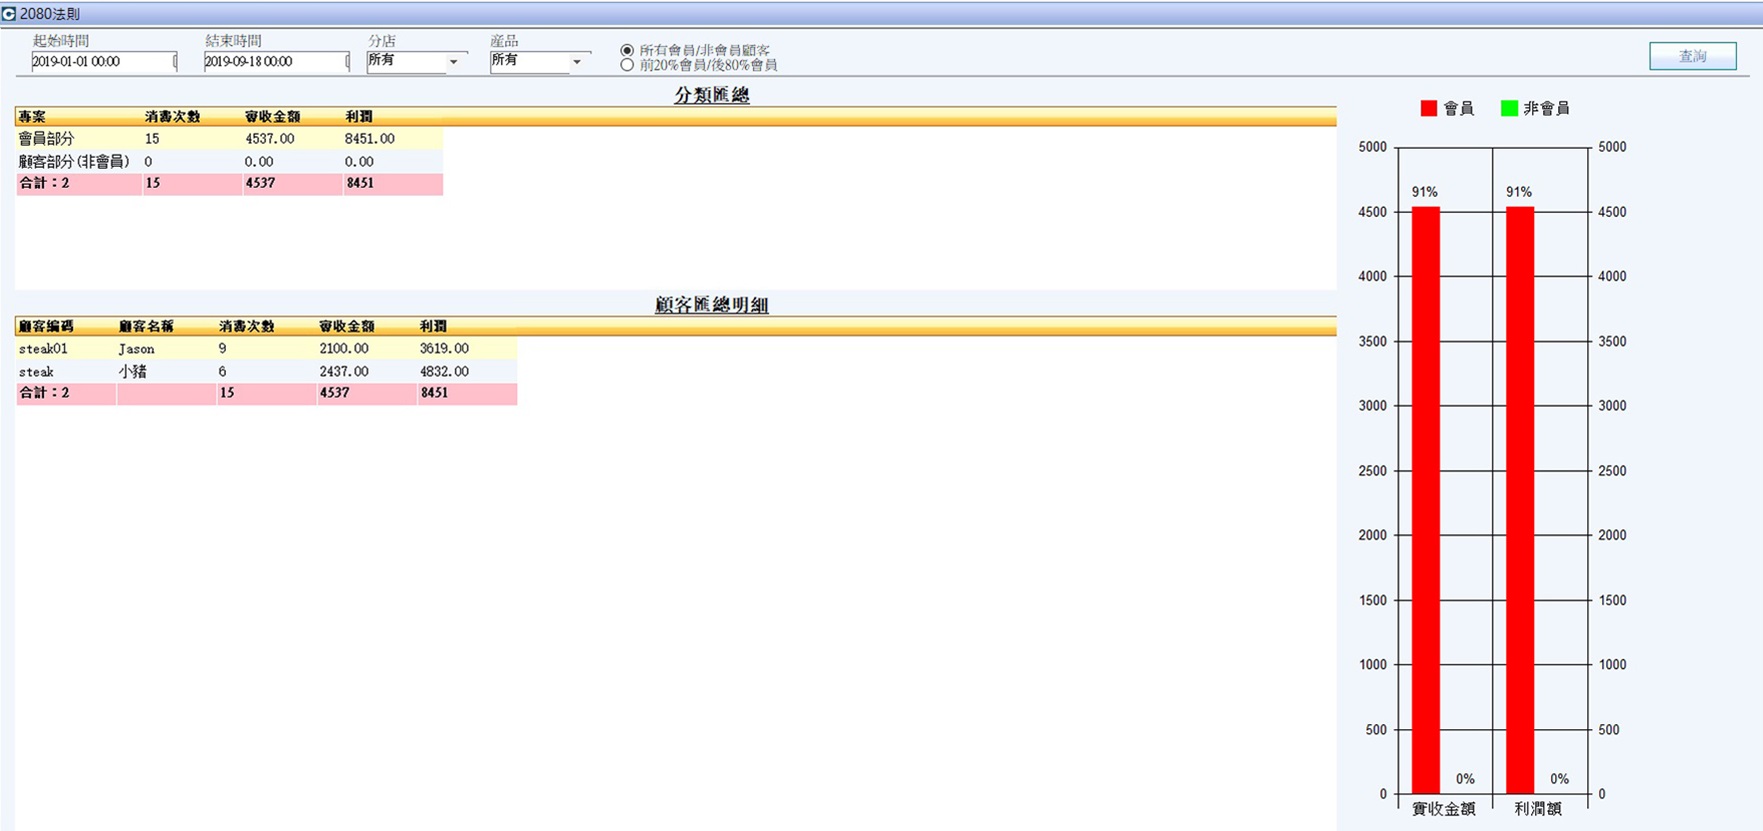Click the 合計 total row in 顧客匯總明細
Screen dimensions: 1763x831
click(x=266, y=393)
